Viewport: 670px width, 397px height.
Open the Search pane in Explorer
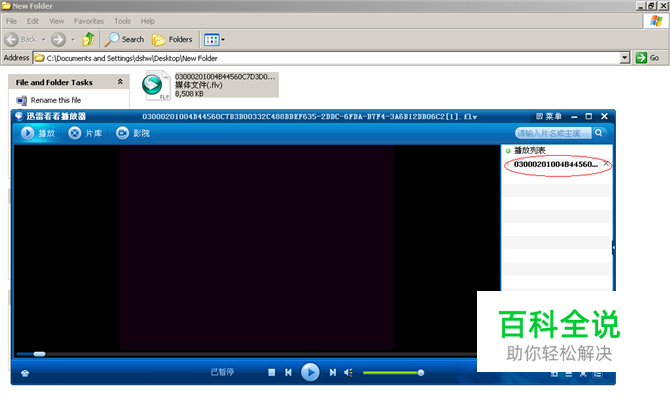point(124,39)
